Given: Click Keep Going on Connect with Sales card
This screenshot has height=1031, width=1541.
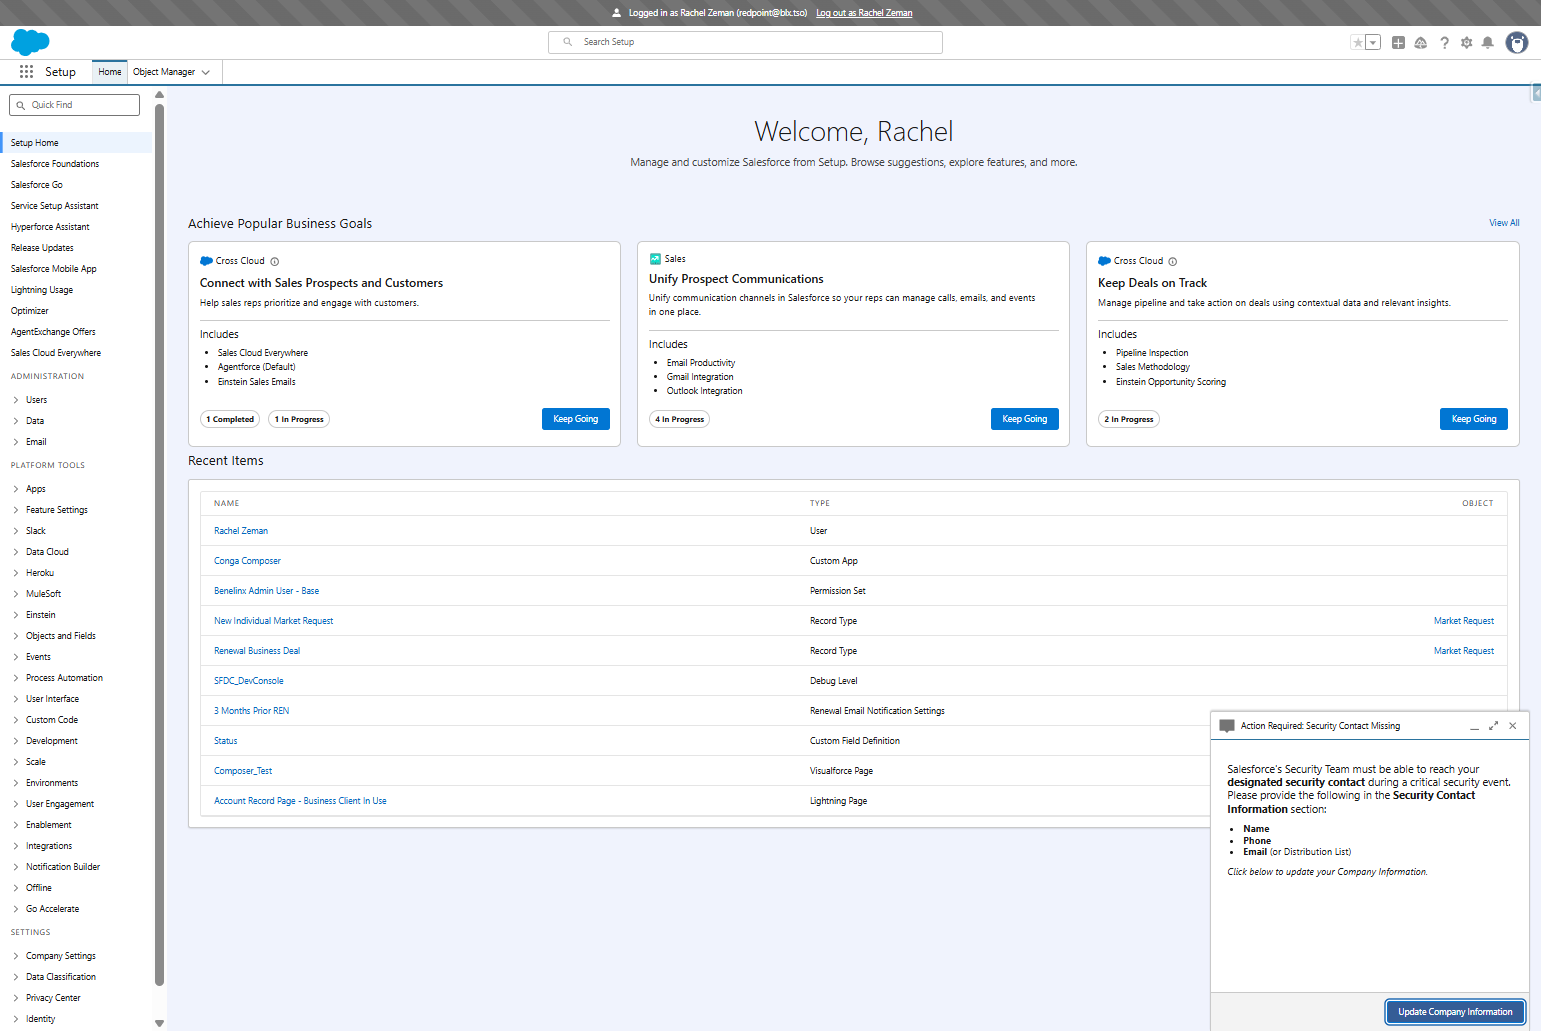Looking at the screenshot, I should pos(576,419).
